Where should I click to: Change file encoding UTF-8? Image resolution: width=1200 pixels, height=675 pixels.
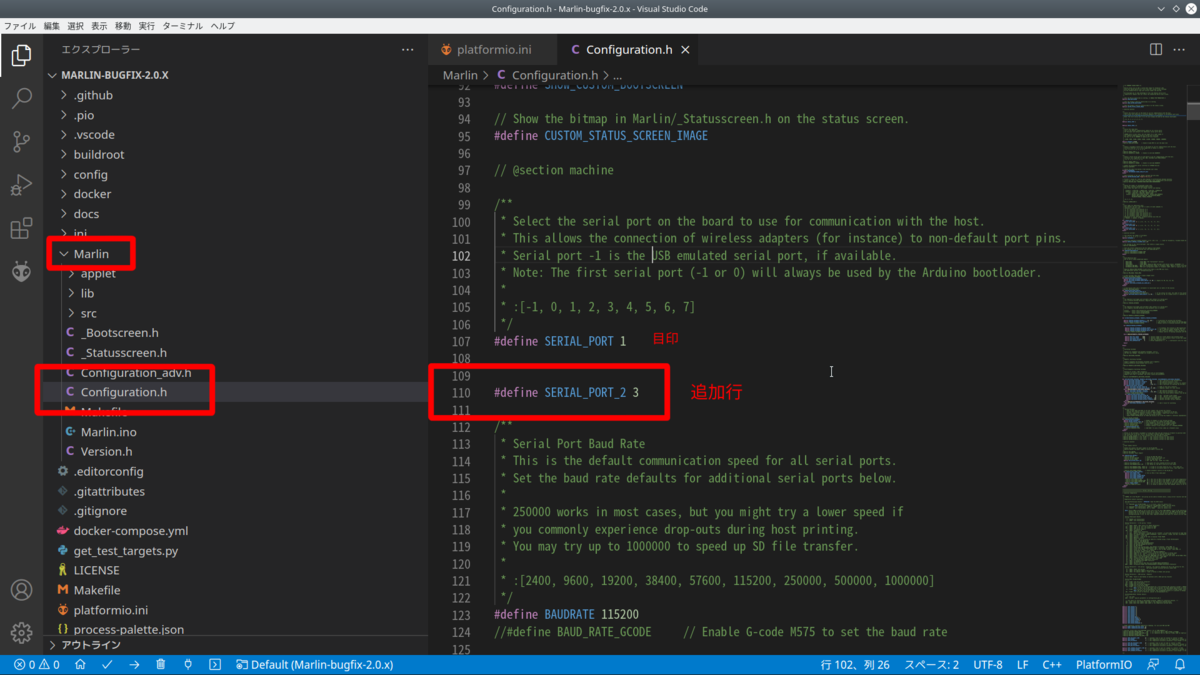(x=987, y=665)
